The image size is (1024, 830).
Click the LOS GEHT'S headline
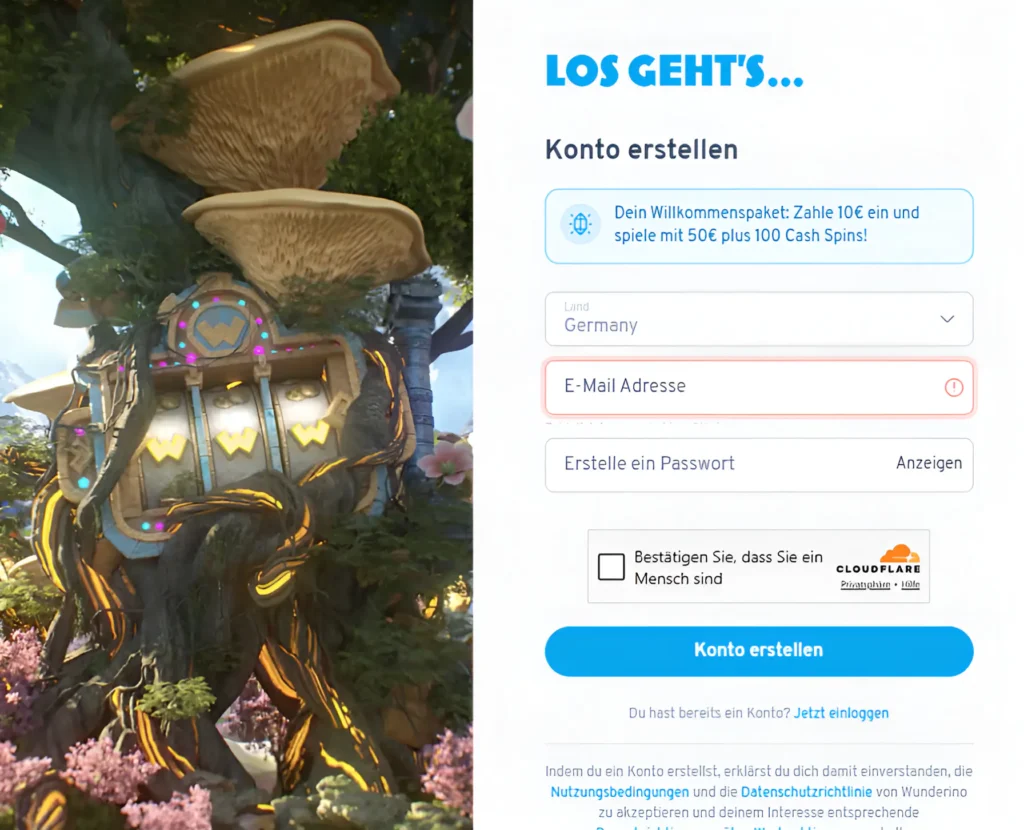(675, 71)
